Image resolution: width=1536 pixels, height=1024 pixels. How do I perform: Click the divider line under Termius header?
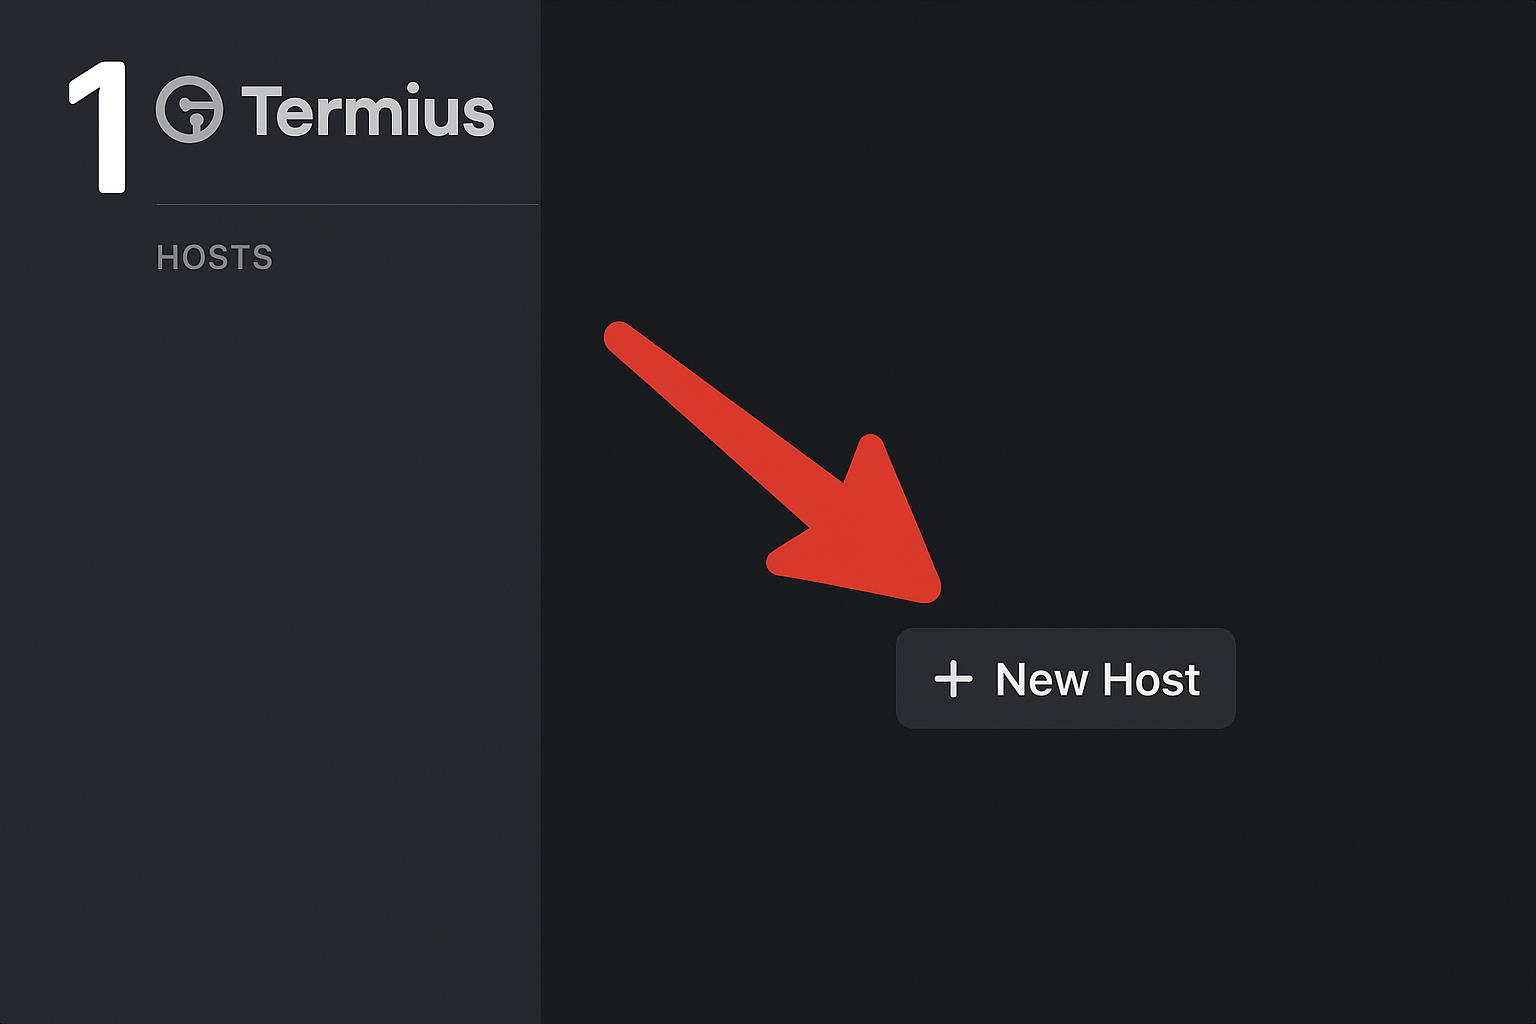click(347, 204)
